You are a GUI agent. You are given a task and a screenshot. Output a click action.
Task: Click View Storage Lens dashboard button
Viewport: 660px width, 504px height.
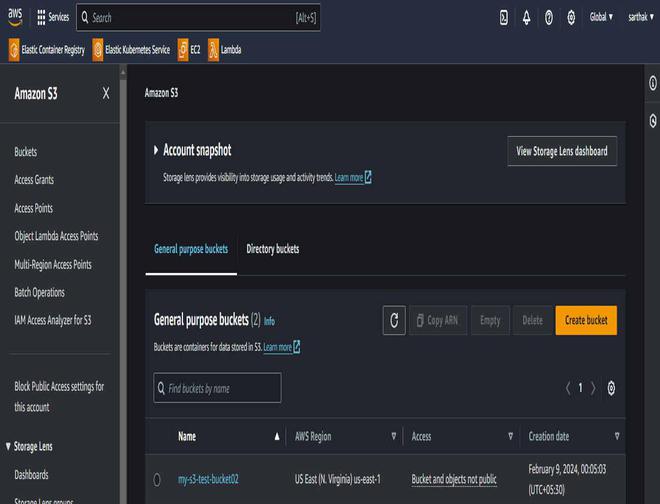tap(562, 151)
